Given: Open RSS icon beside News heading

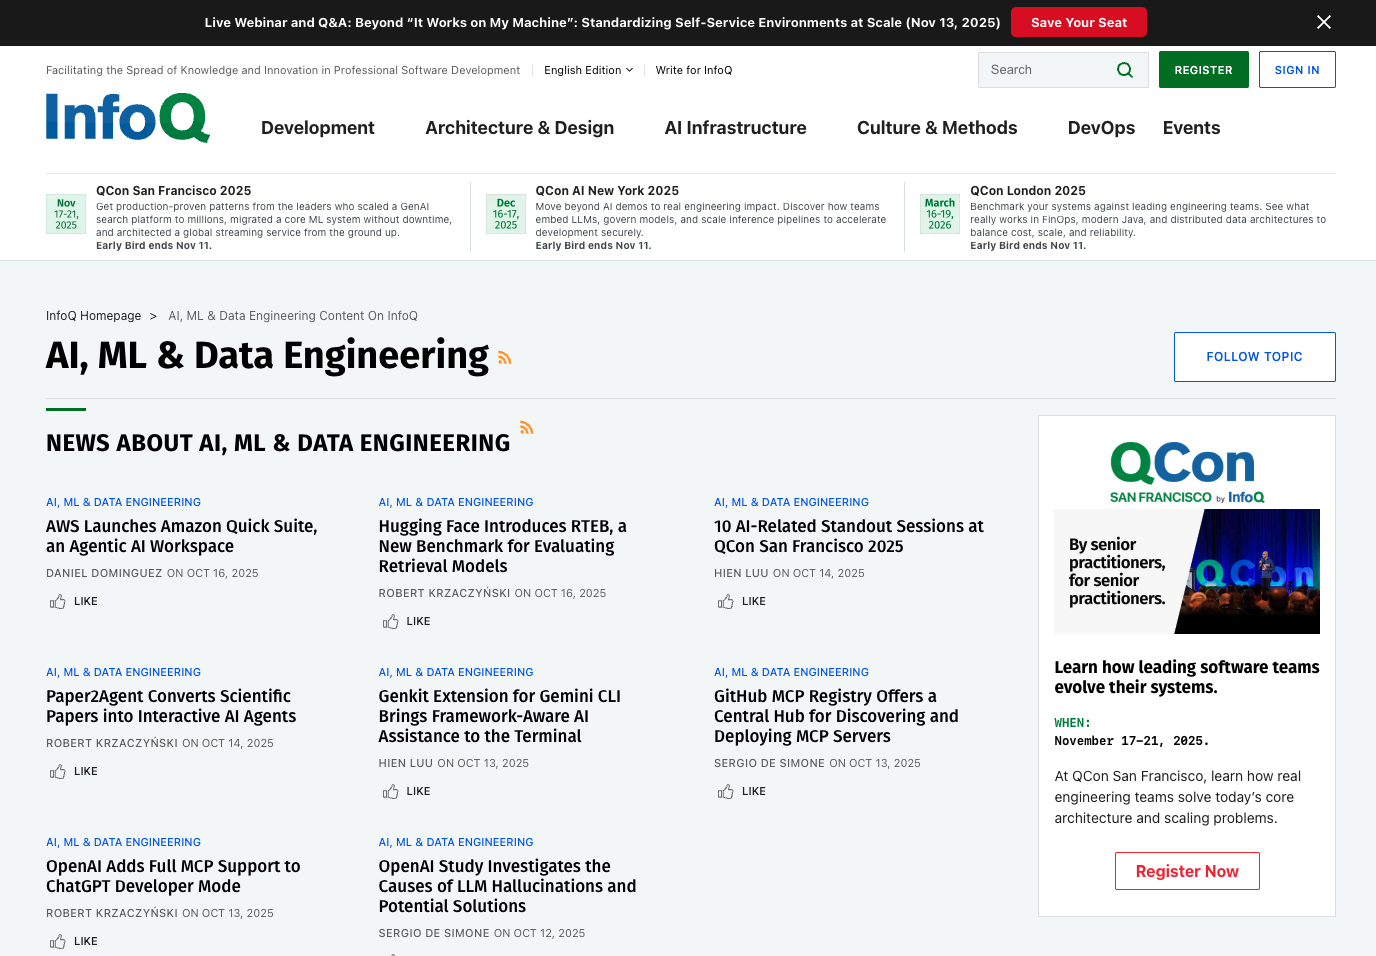Looking at the screenshot, I should click(x=527, y=428).
